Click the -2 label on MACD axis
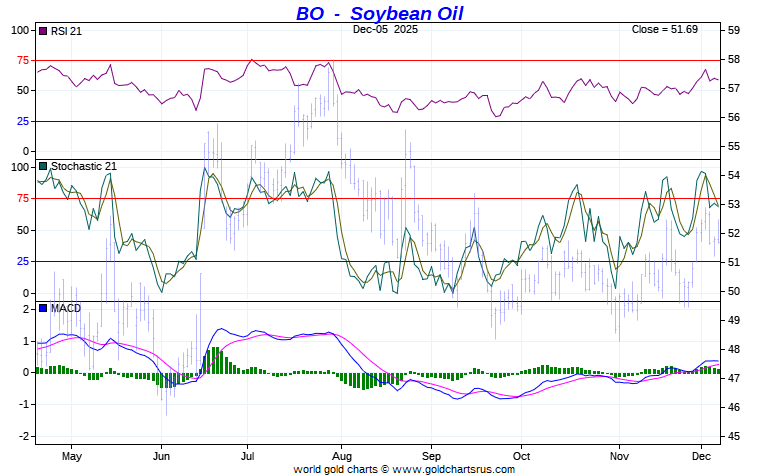 tap(24, 436)
